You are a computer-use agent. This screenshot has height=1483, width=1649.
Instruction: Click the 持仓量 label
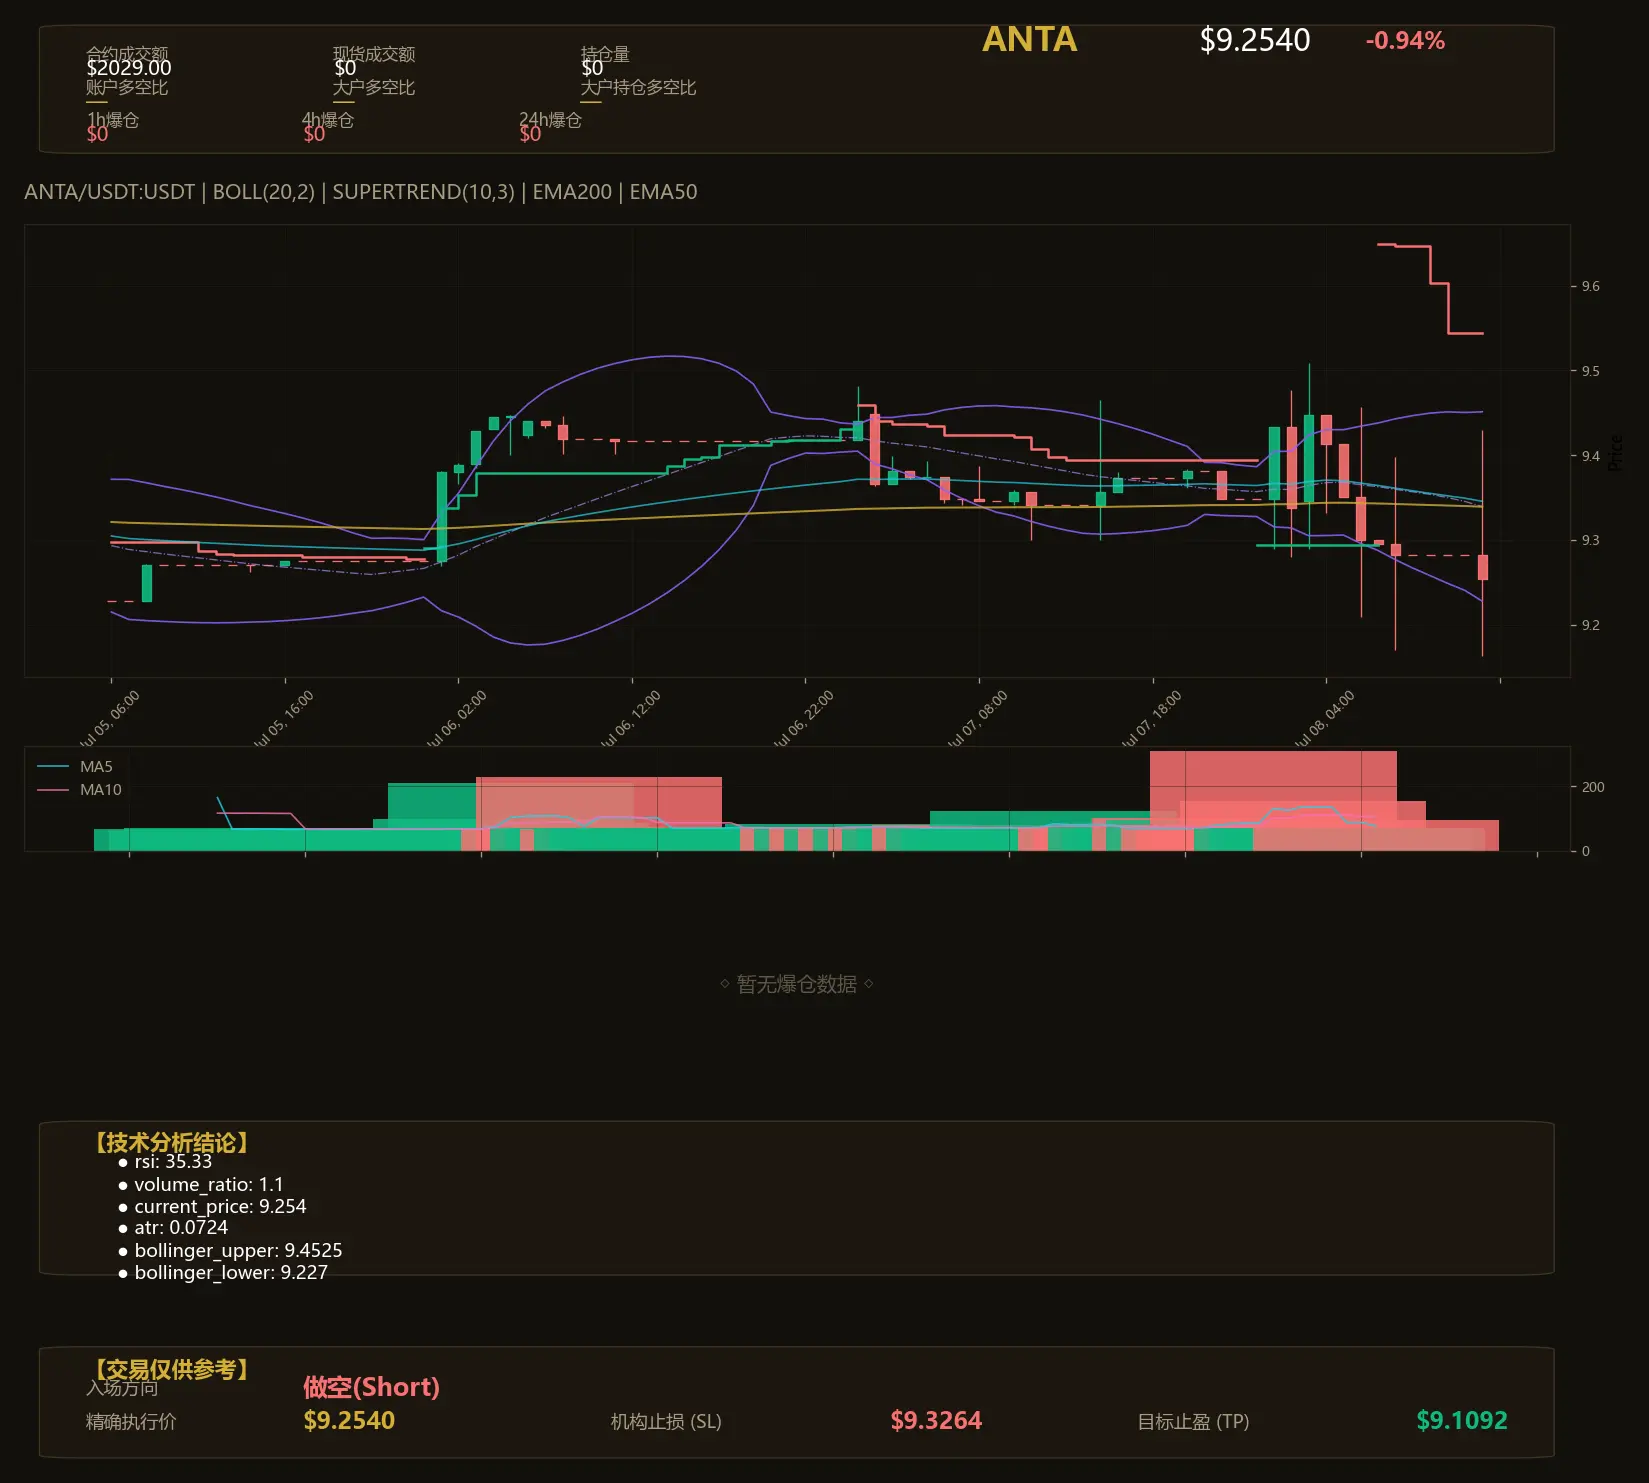(605, 54)
